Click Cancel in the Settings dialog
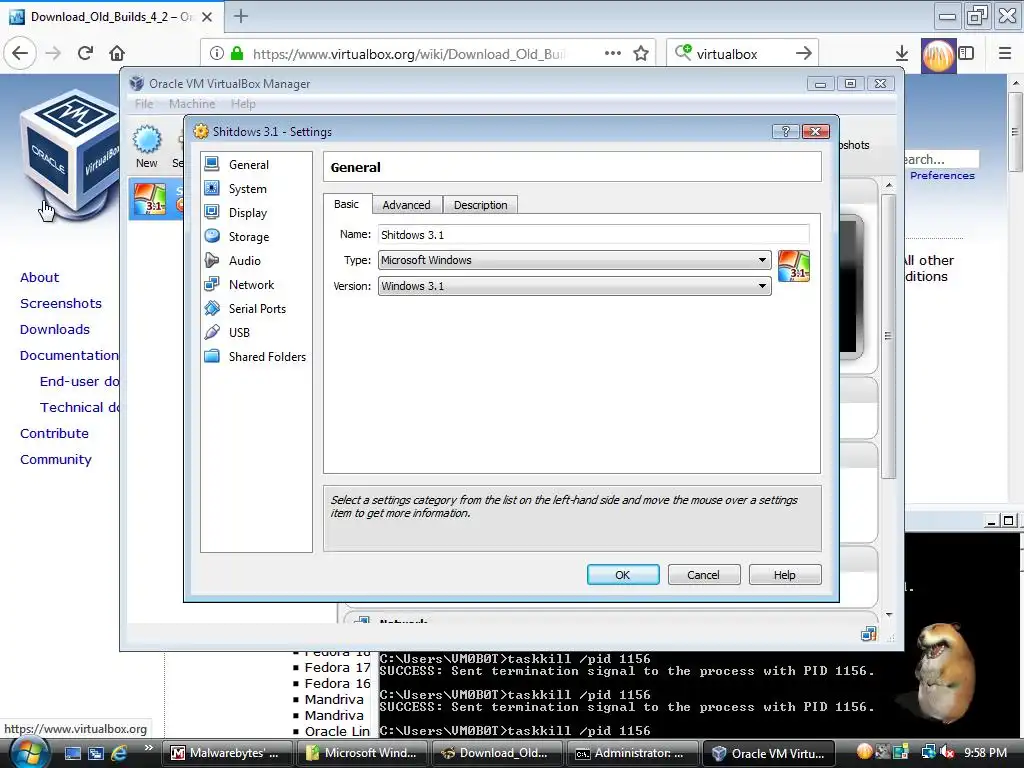 (703, 575)
